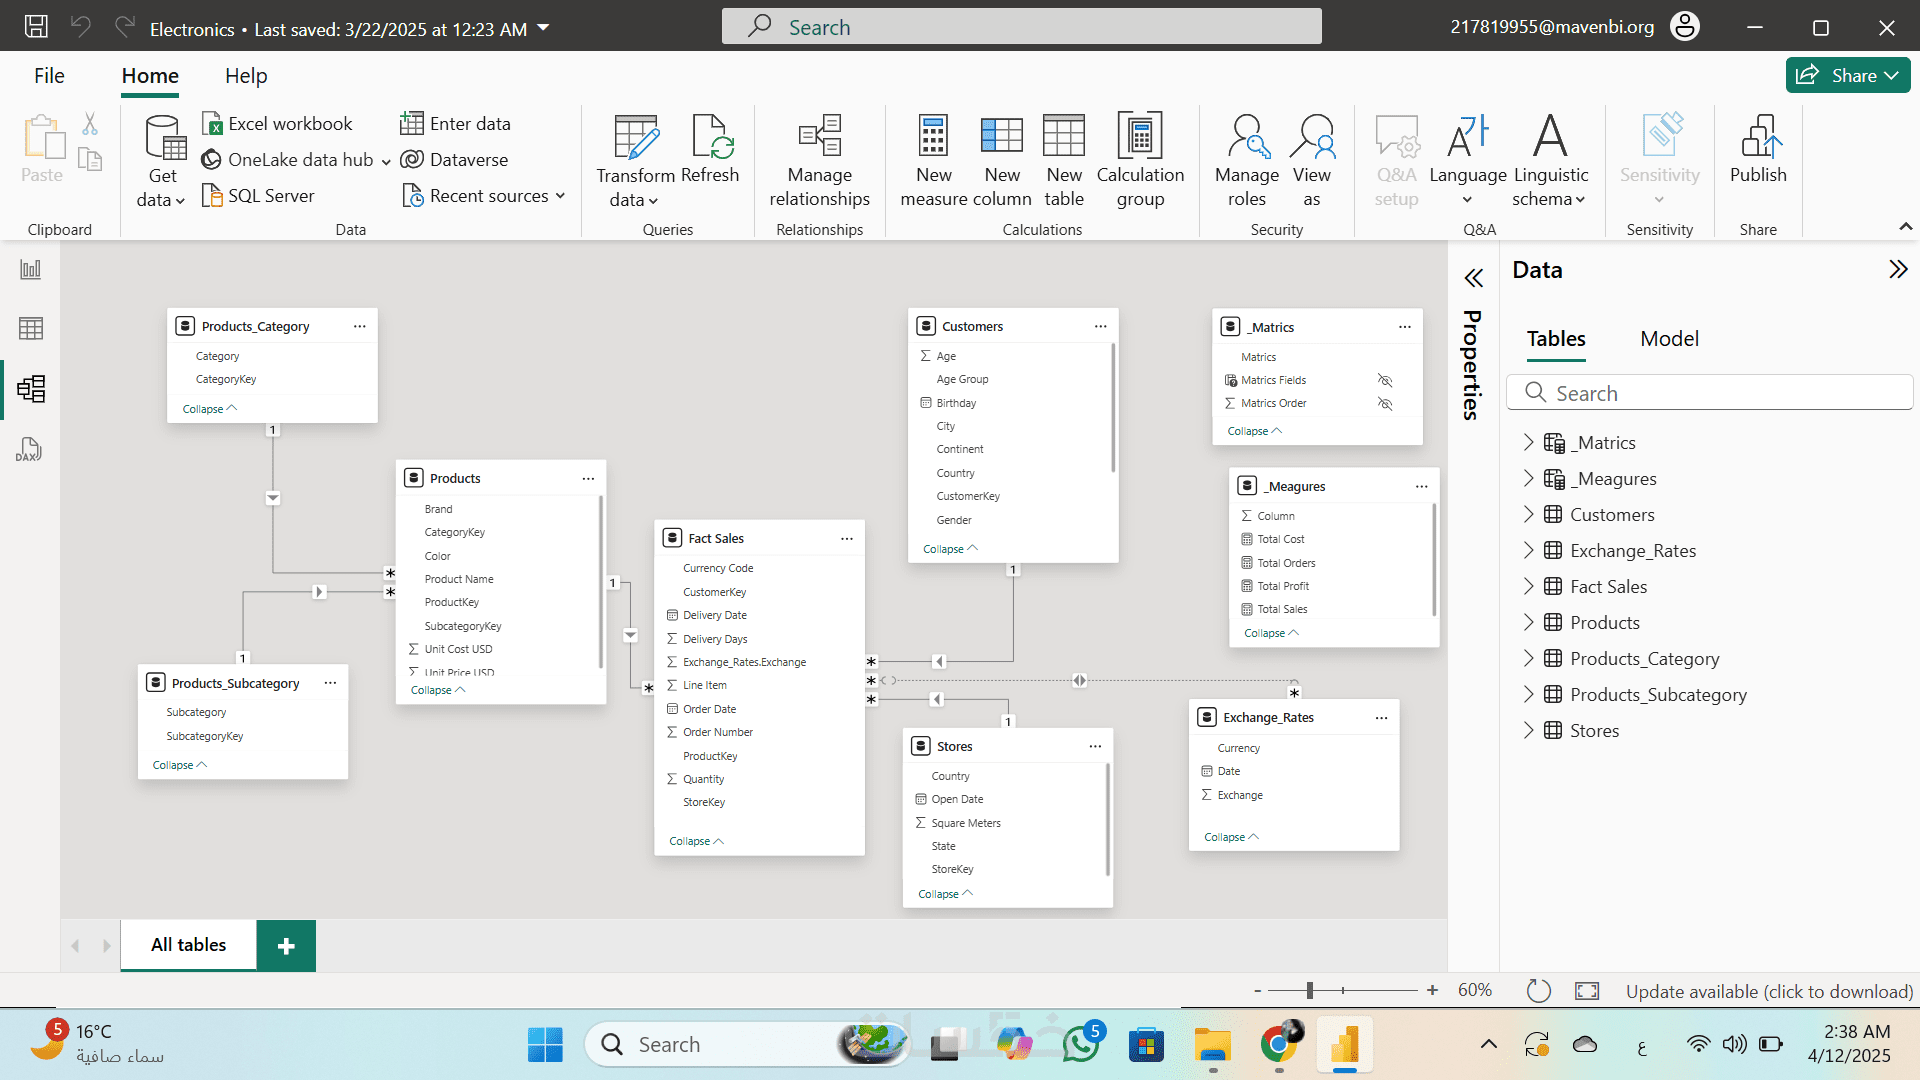Click the top Search box
The image size is (1920, 1080).
[1021, 27]
